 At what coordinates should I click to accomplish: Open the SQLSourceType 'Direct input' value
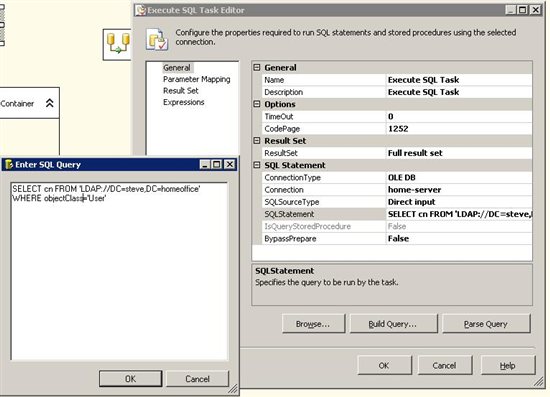click(x=459, y=202)
